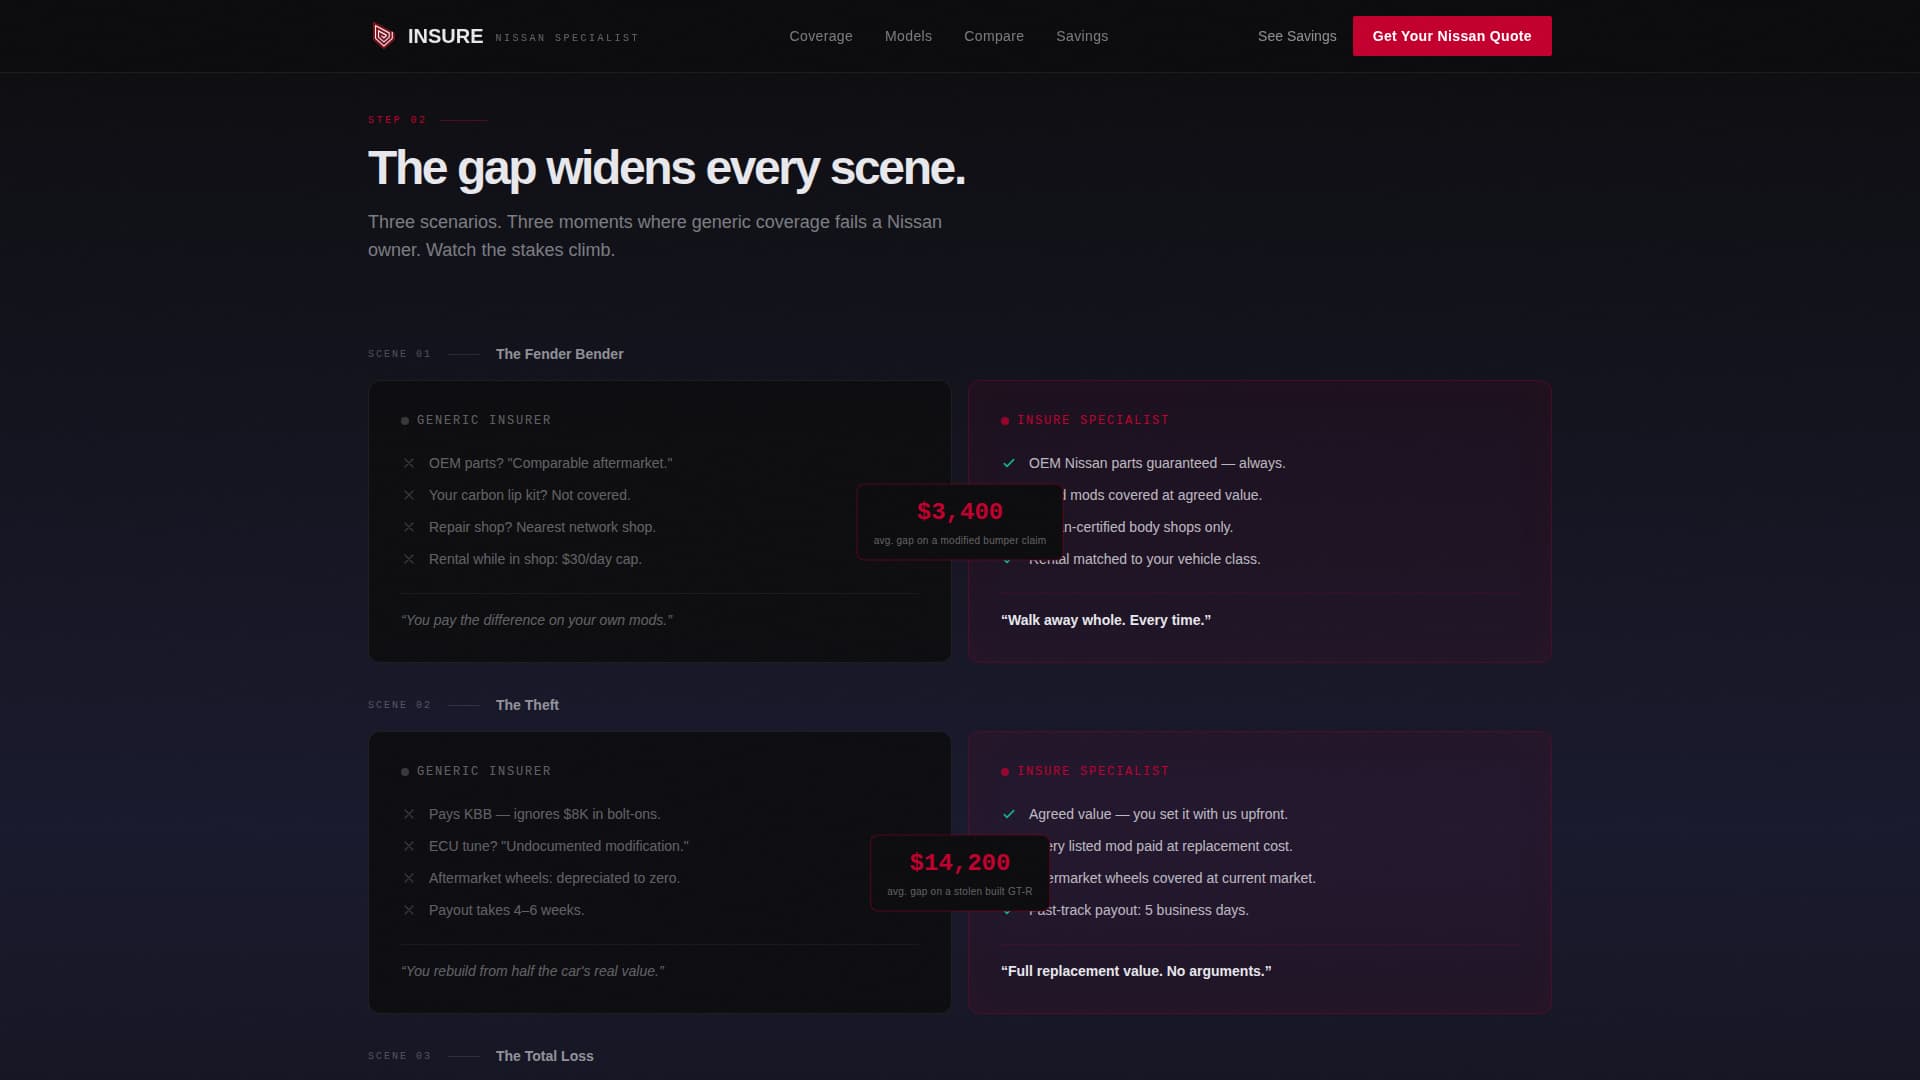Click the checkmark beside OEM Nissan parts guaranteed
The width and height of the screenshot is (1920, 1080).
coord(1009,463)
